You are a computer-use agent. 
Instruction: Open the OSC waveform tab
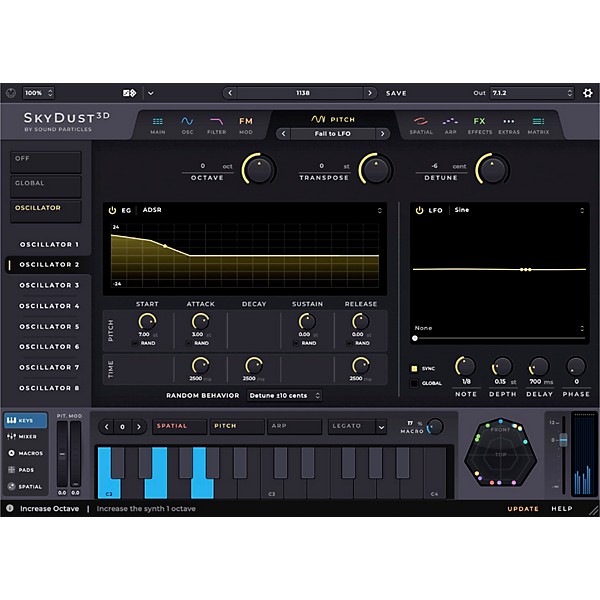pos(187,126)
